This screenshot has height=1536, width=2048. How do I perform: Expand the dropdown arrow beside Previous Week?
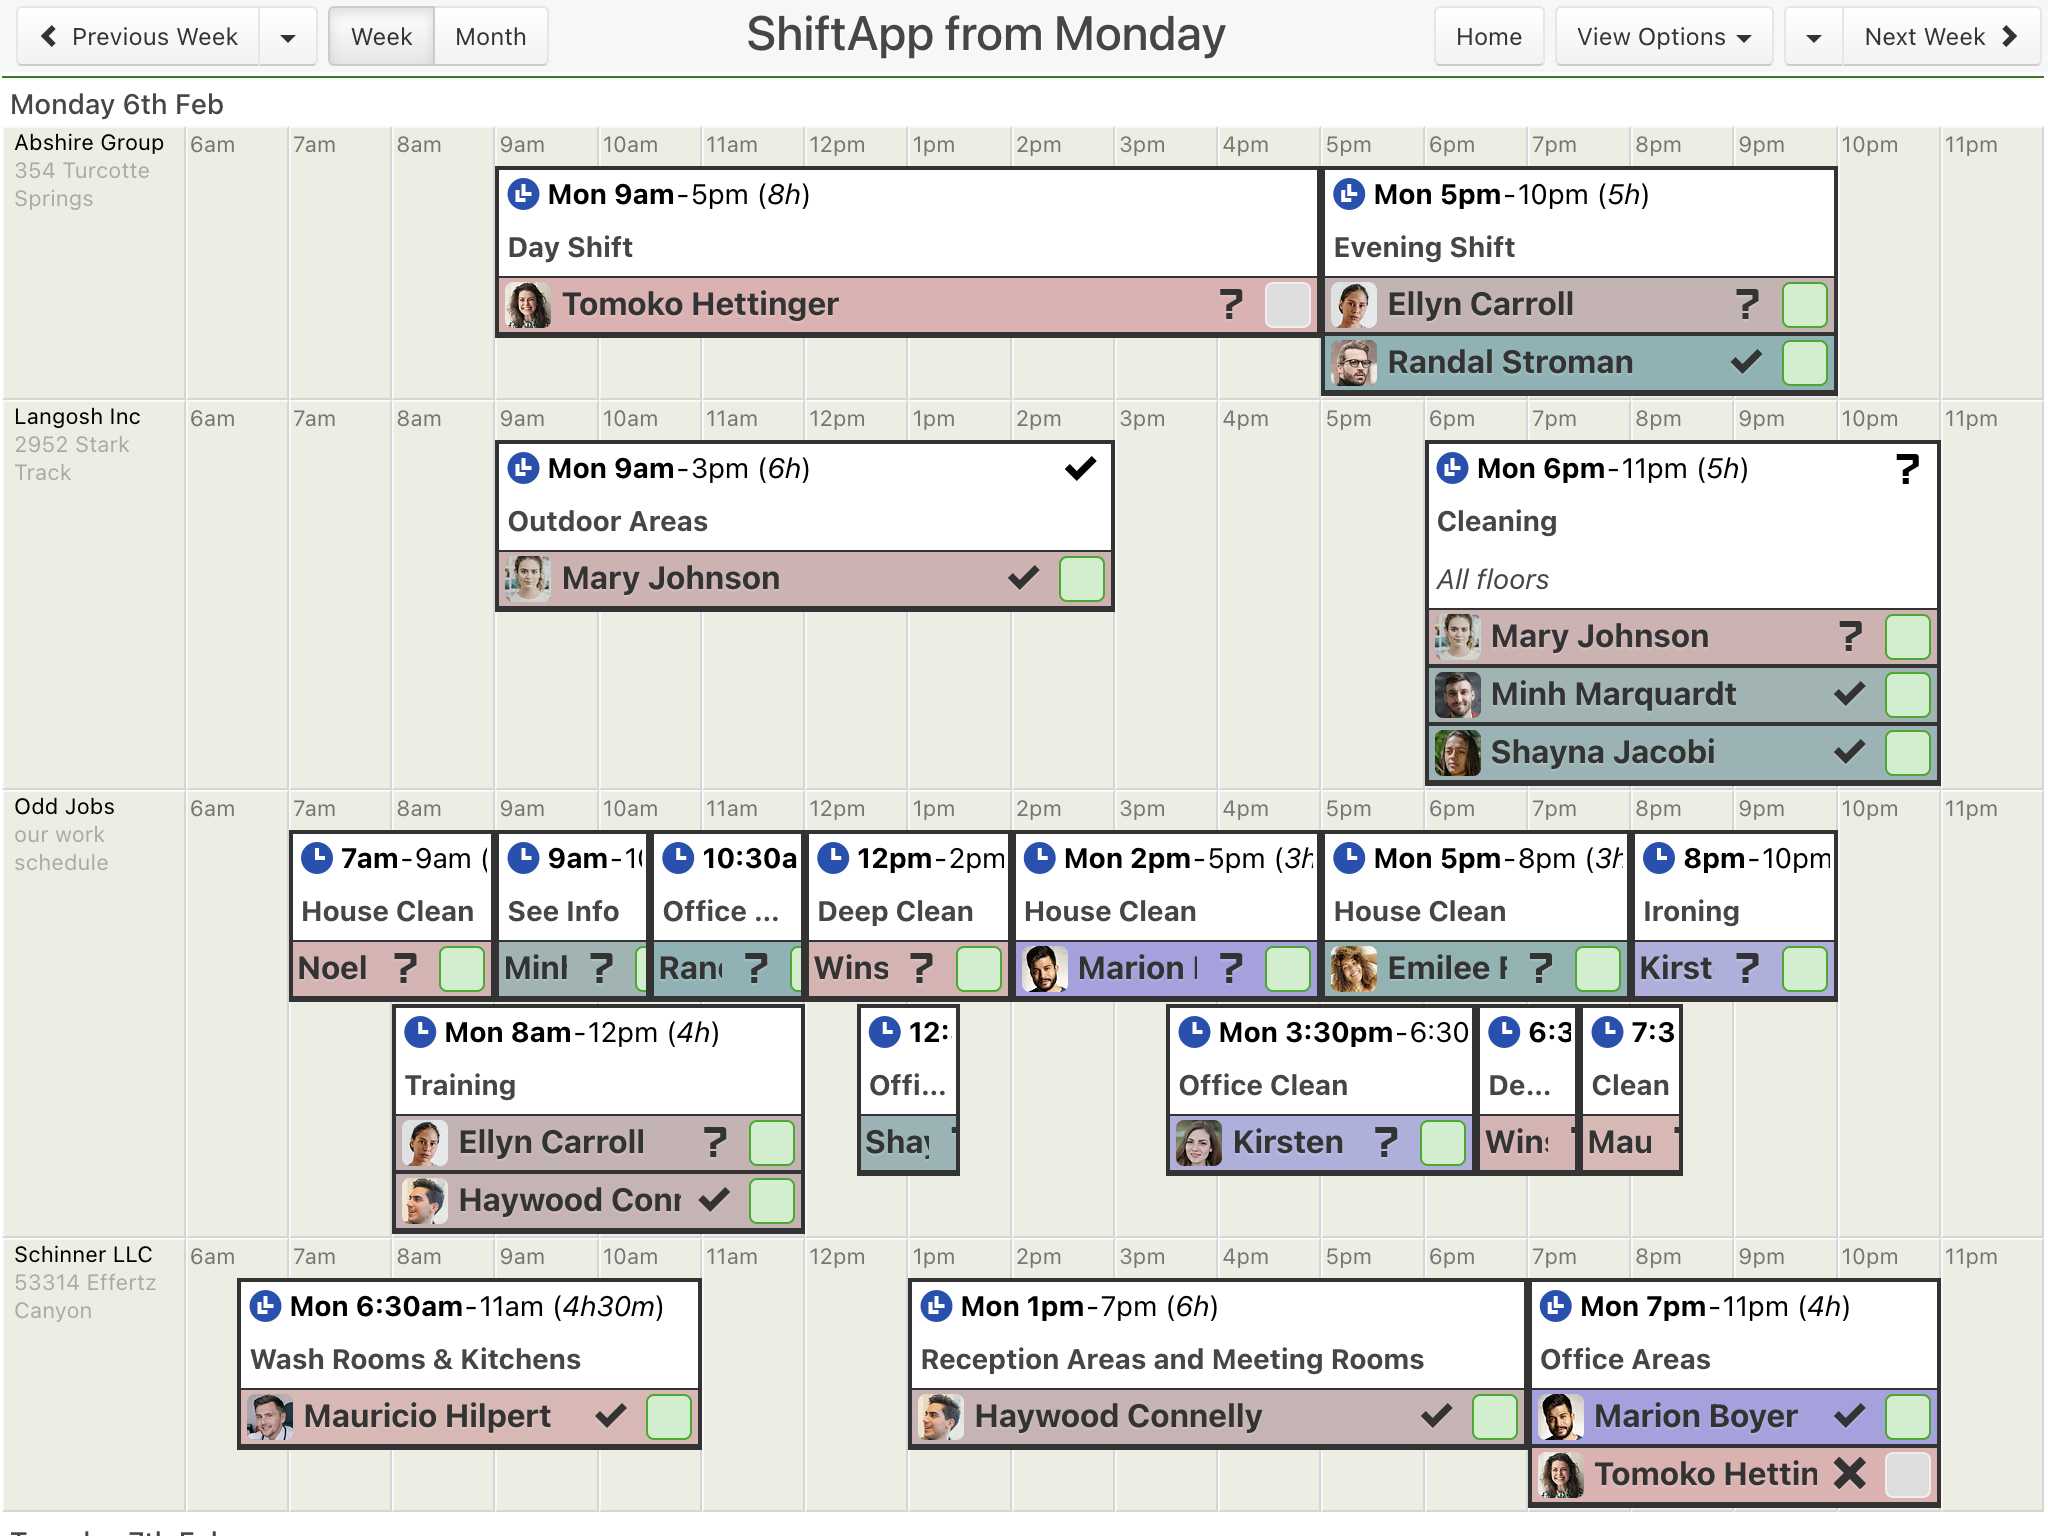(288, 37)
